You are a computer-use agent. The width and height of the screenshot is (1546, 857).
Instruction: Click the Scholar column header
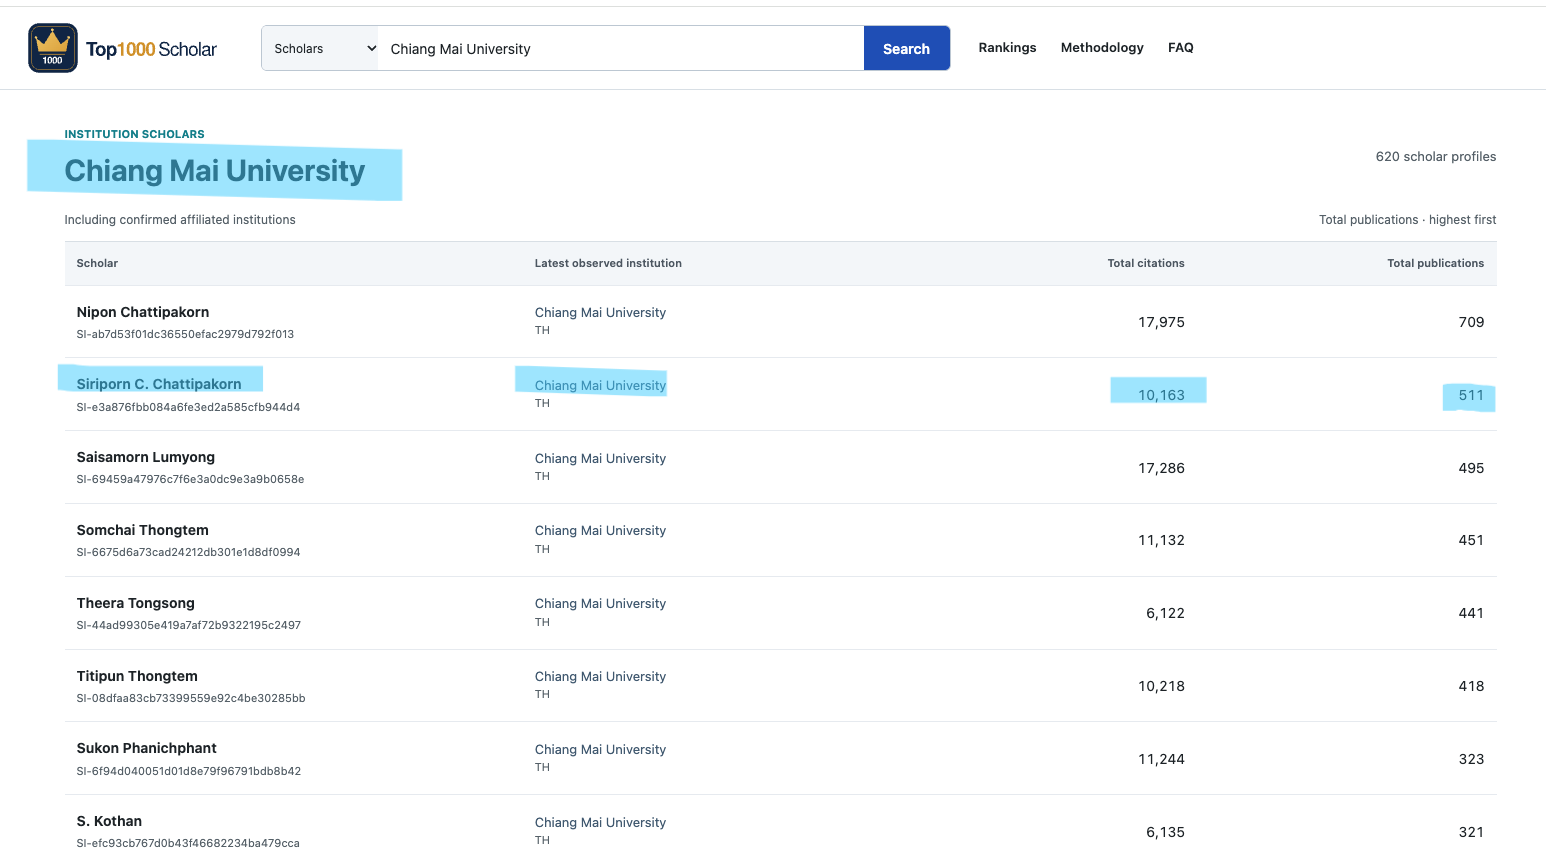(97, 263)
